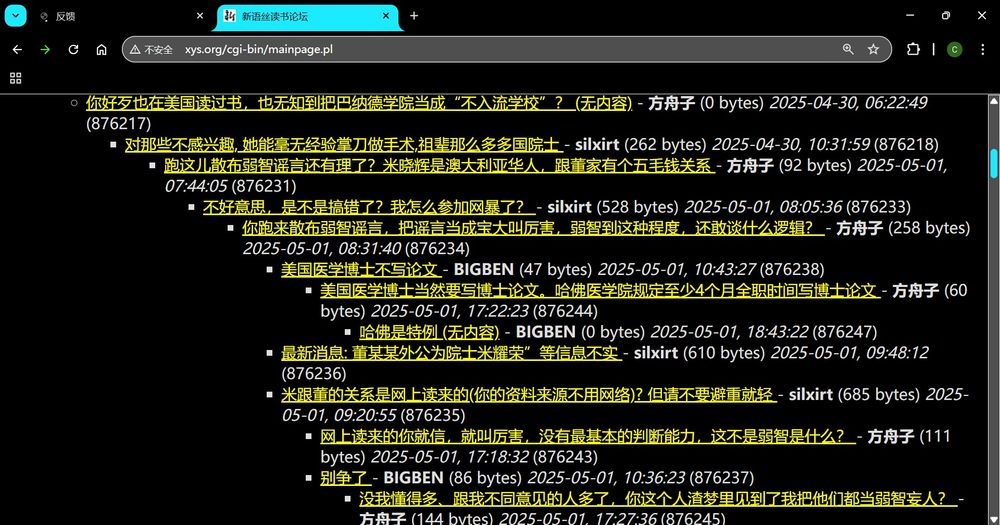Open post 别争了 by BIGBEN
The image size is (1000, 525).
click(346, 478)
